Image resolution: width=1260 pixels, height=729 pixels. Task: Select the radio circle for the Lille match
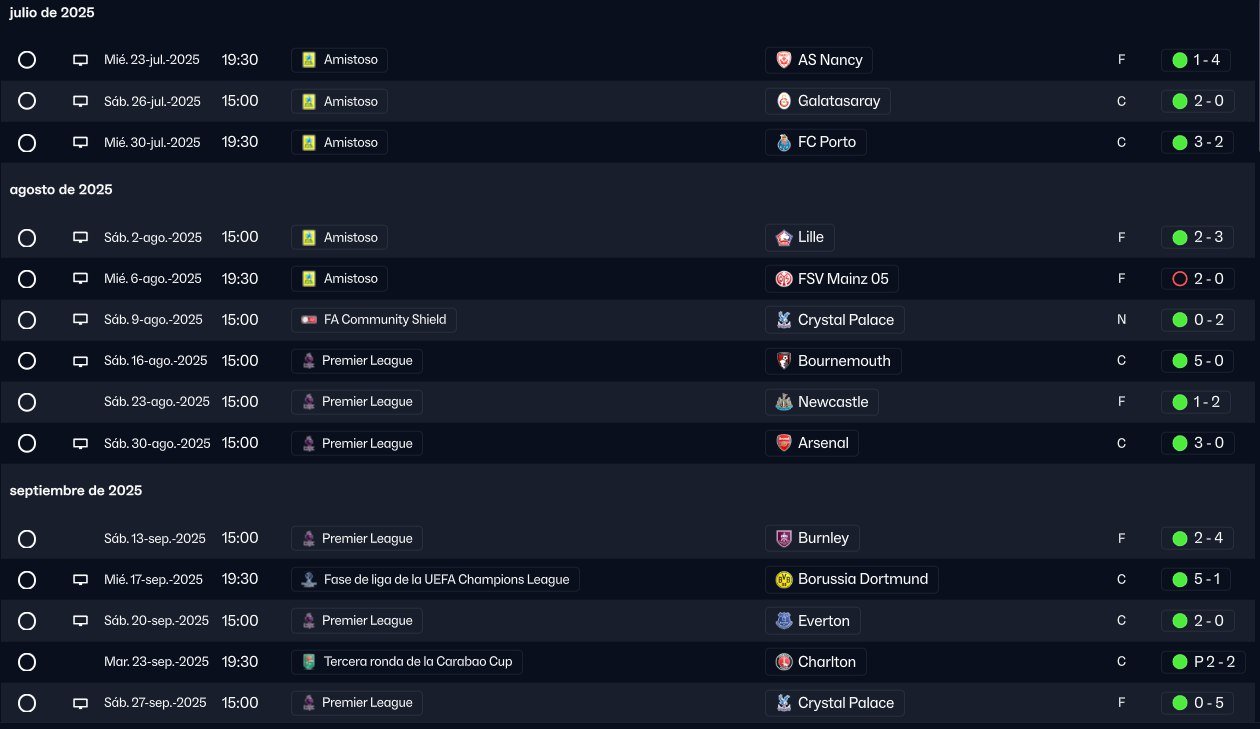(x=27, y=238)
